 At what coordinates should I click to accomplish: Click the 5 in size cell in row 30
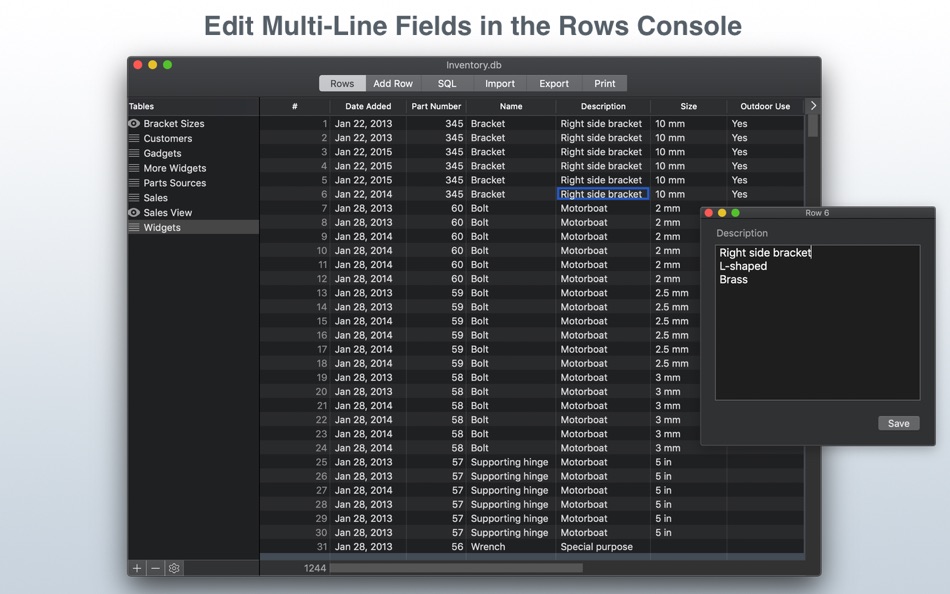688,532
